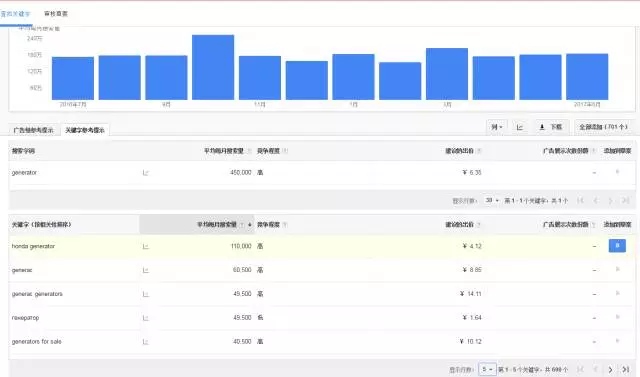Click search volume value 40,500

242,342
